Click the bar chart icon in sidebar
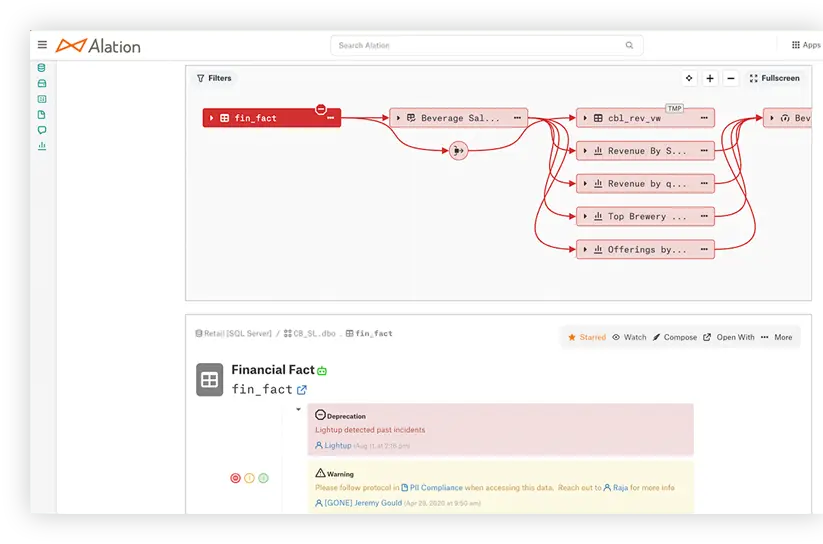Image resolution: width=823 pixels, height=544 pixels. [x=42, y=146]
